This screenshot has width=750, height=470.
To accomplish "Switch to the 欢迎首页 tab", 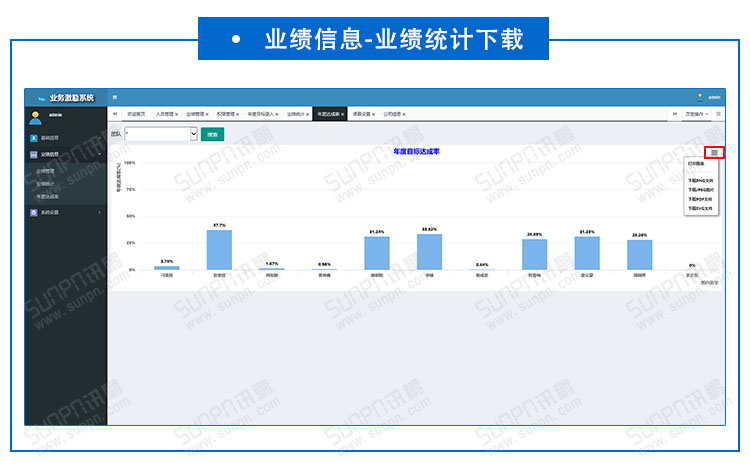I will coord(135,114).
